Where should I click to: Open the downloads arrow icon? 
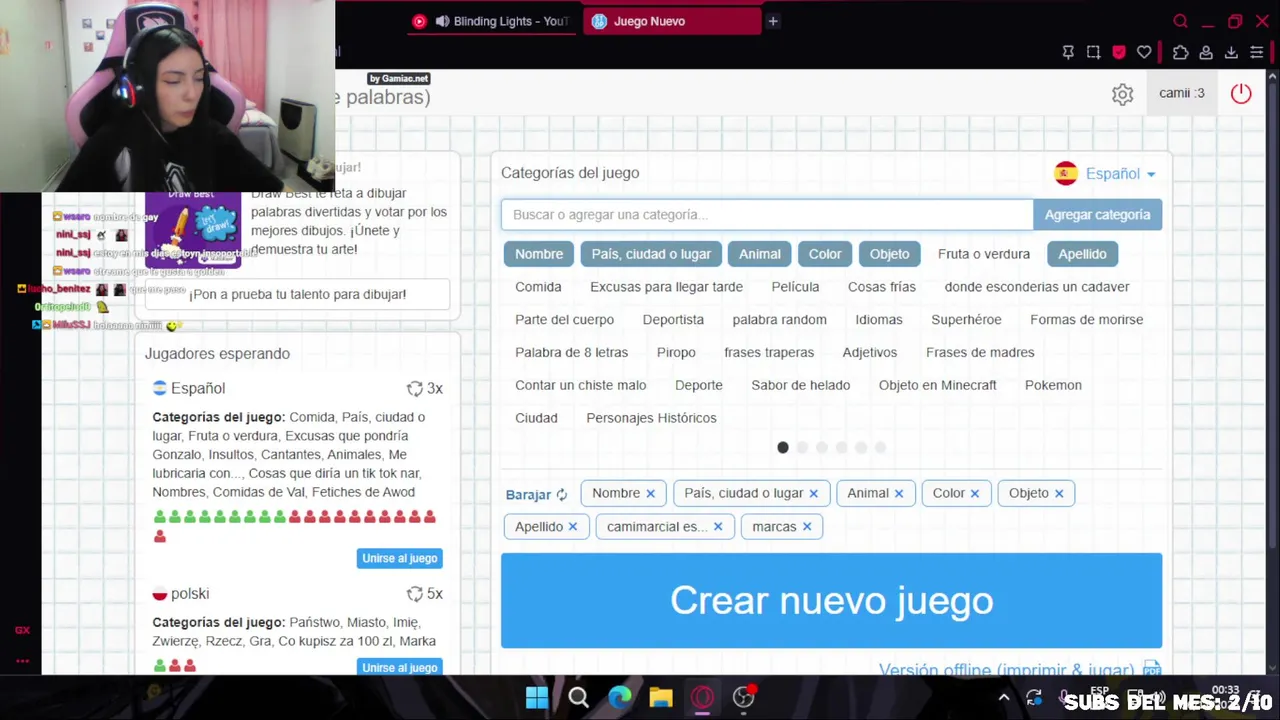point(1231,52)
